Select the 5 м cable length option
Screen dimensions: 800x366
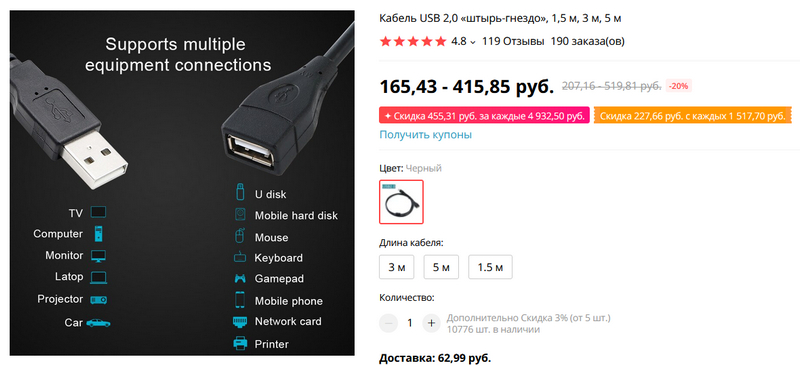441,267
